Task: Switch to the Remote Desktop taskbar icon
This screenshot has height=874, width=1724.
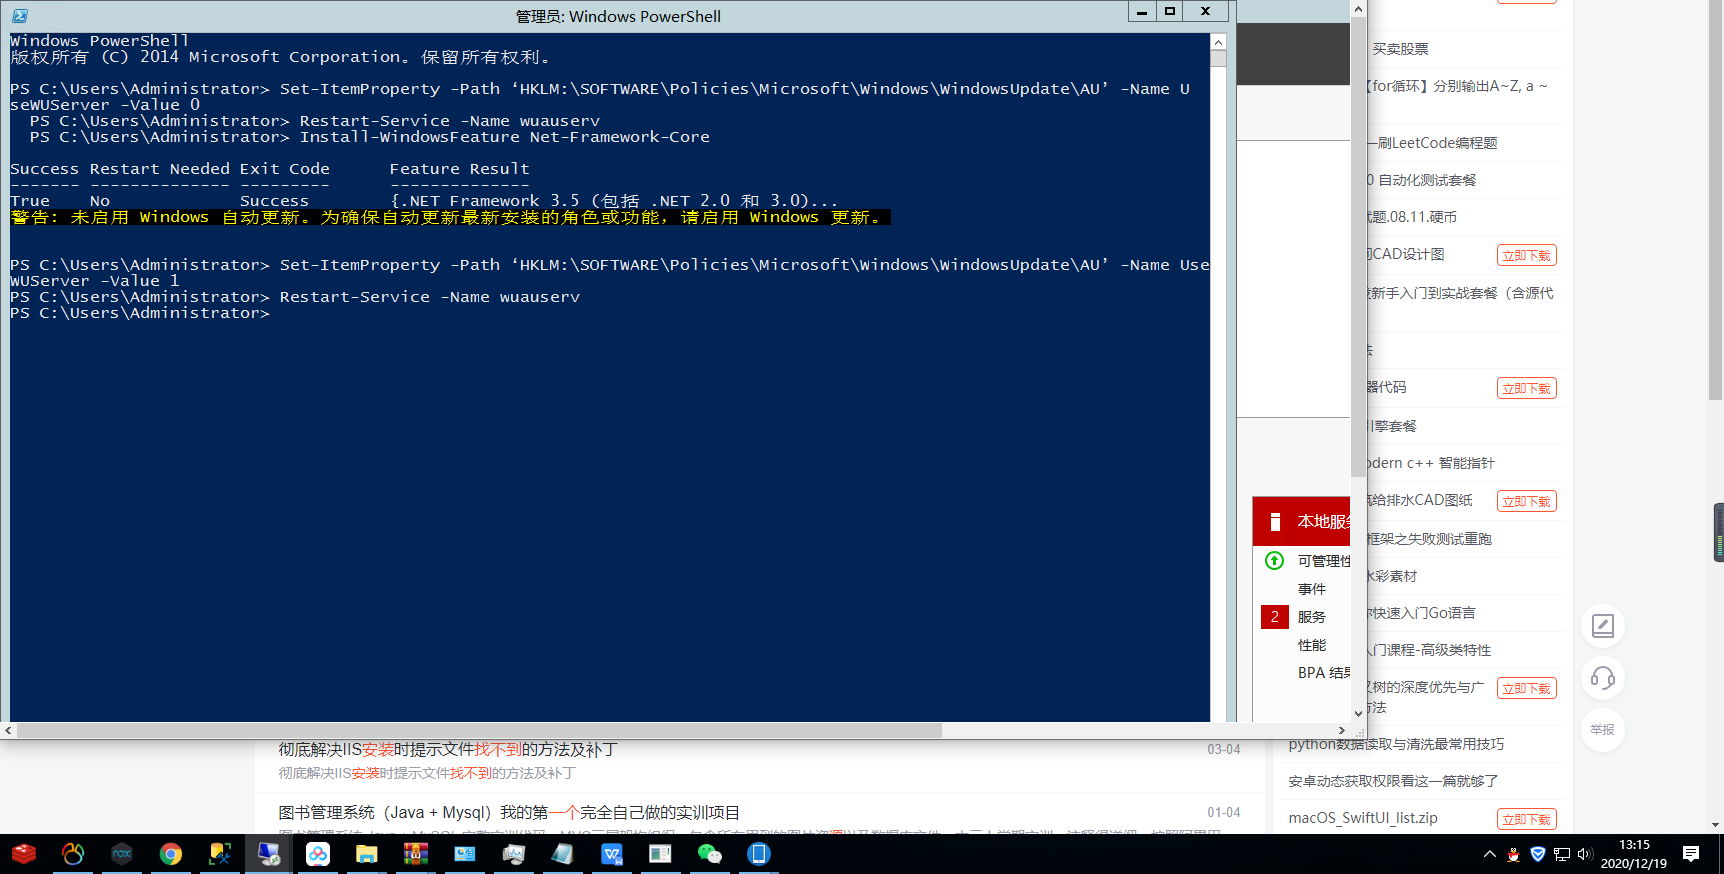Action: (x=269, y=854)
